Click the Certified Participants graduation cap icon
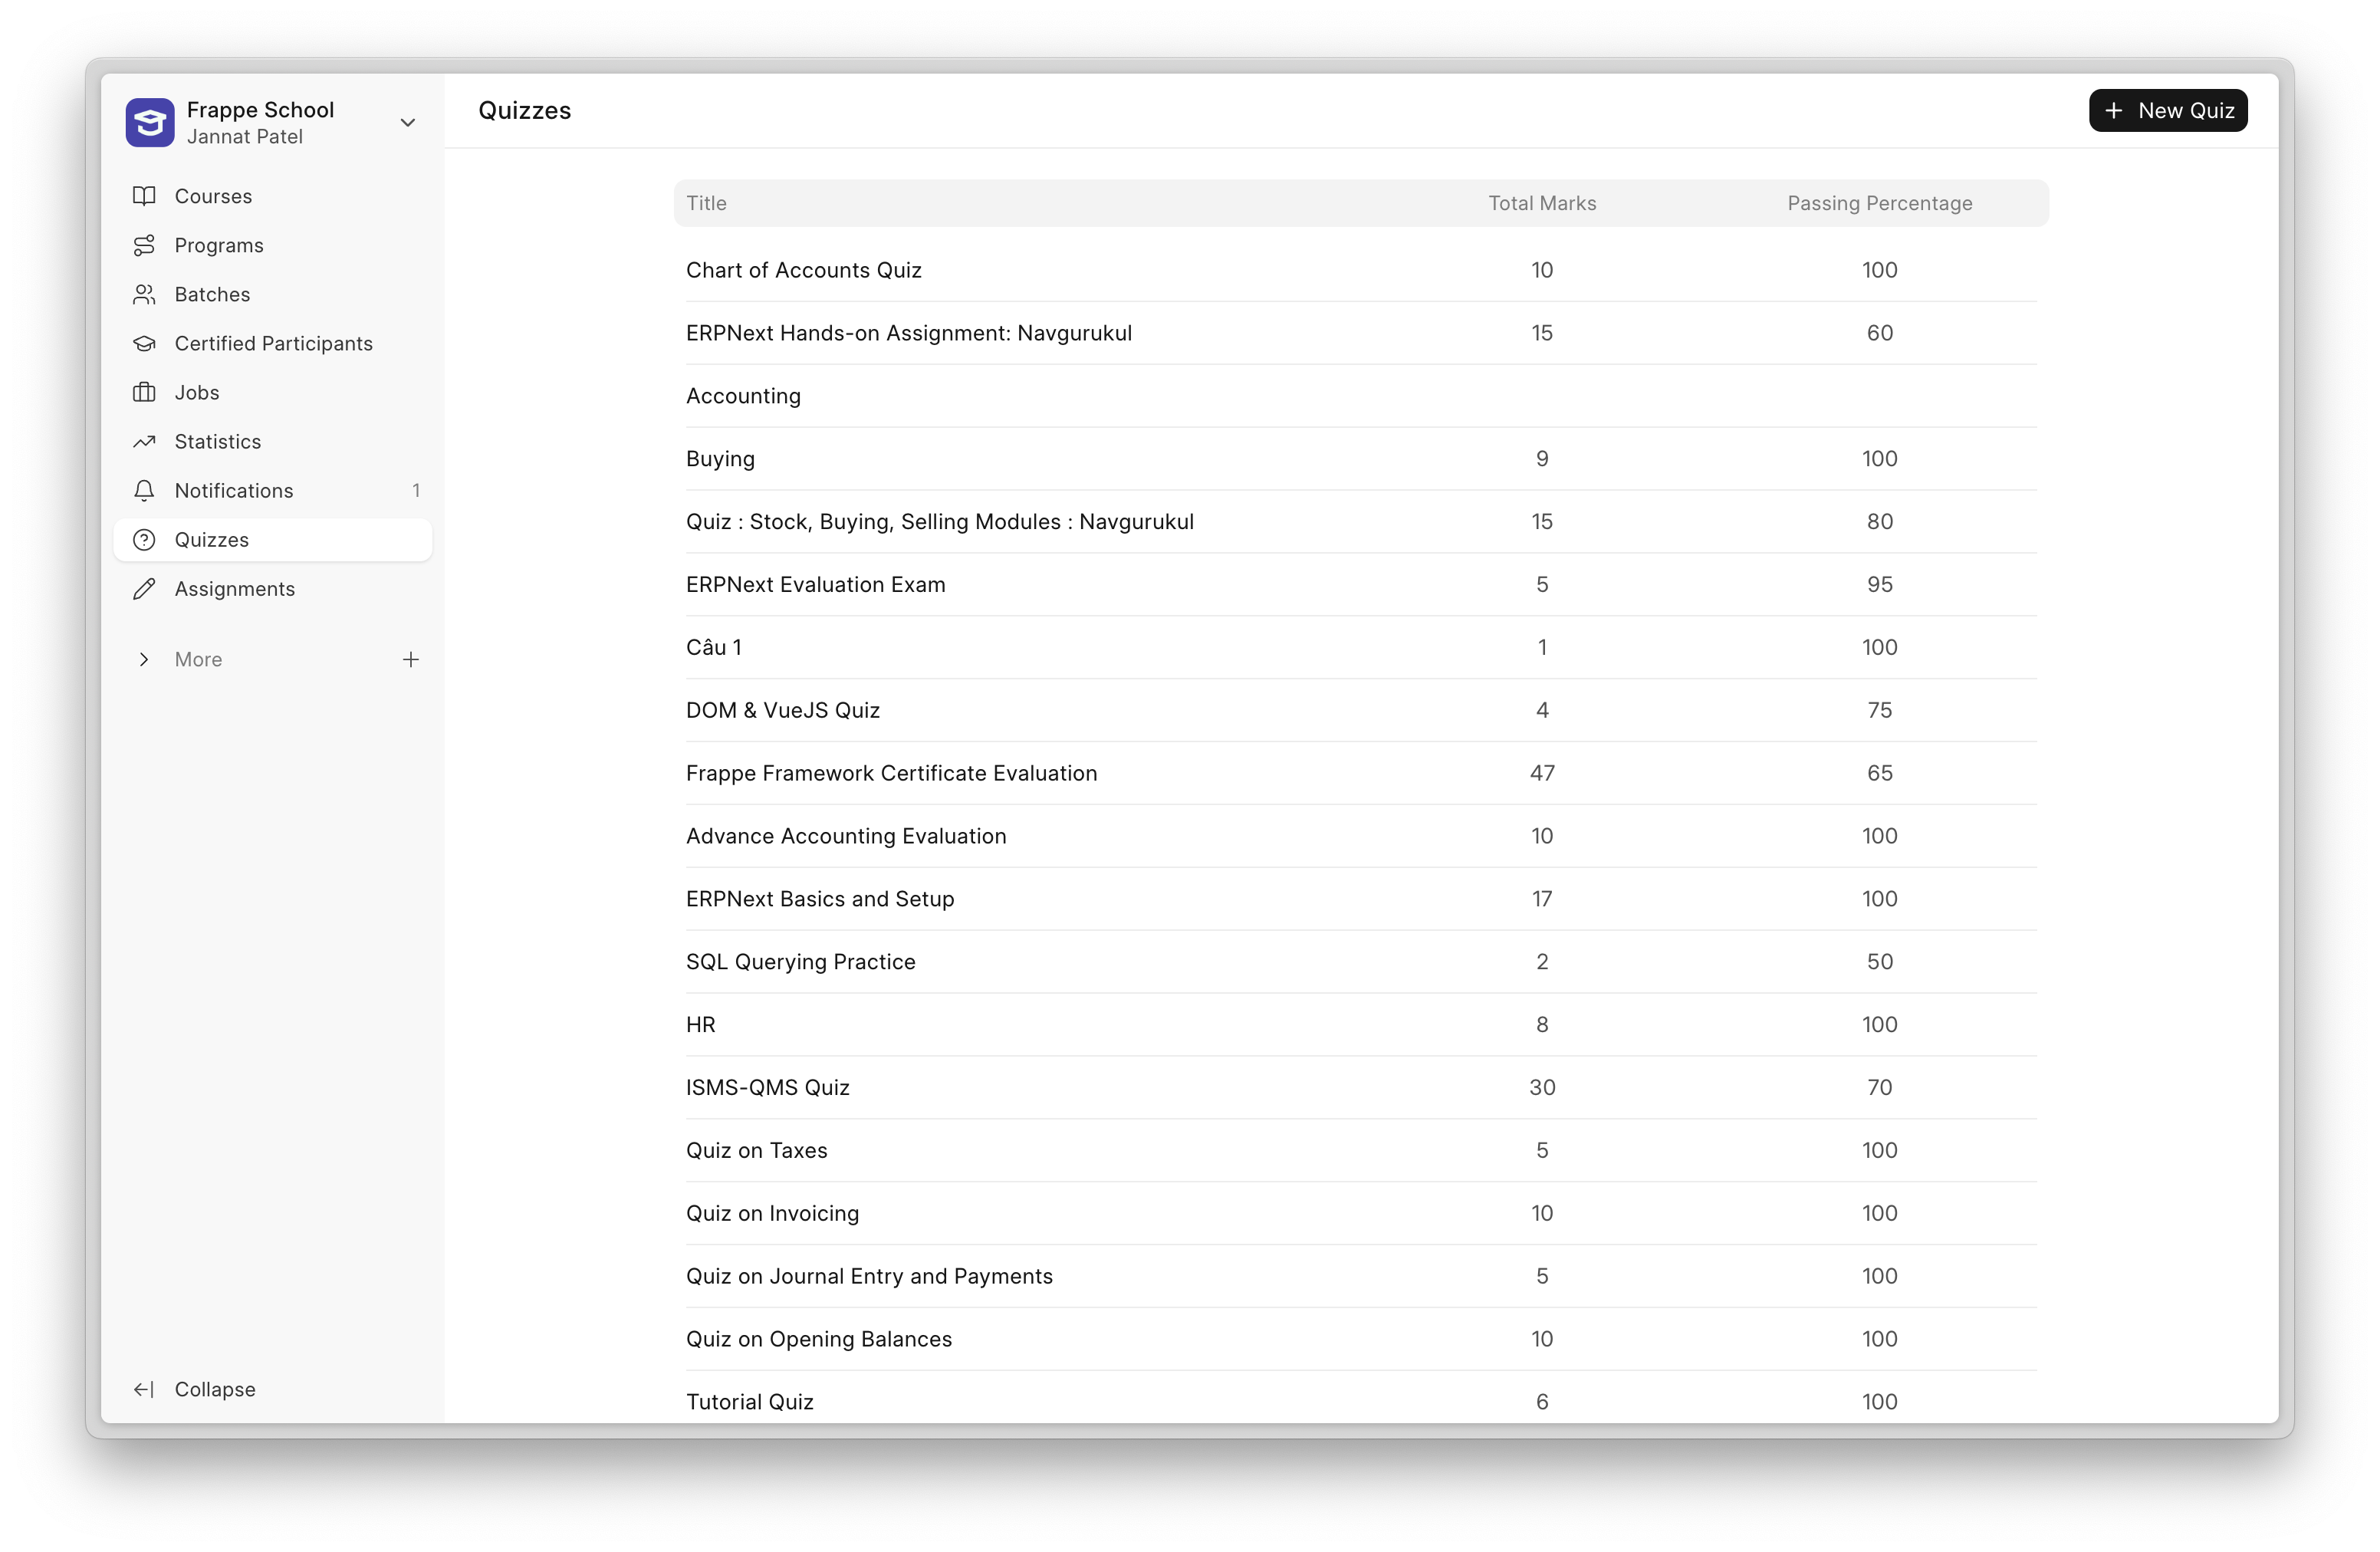Image resolution: width=2380 pixels, height=1552 pixels. 145,343
